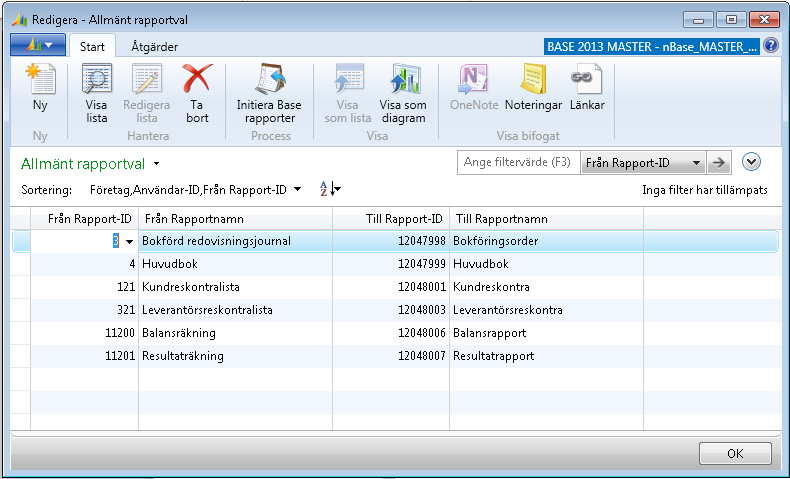Screen dimensions: 790x479
Task: Click the Ange filtervärde input field
Action: (519, 163)
